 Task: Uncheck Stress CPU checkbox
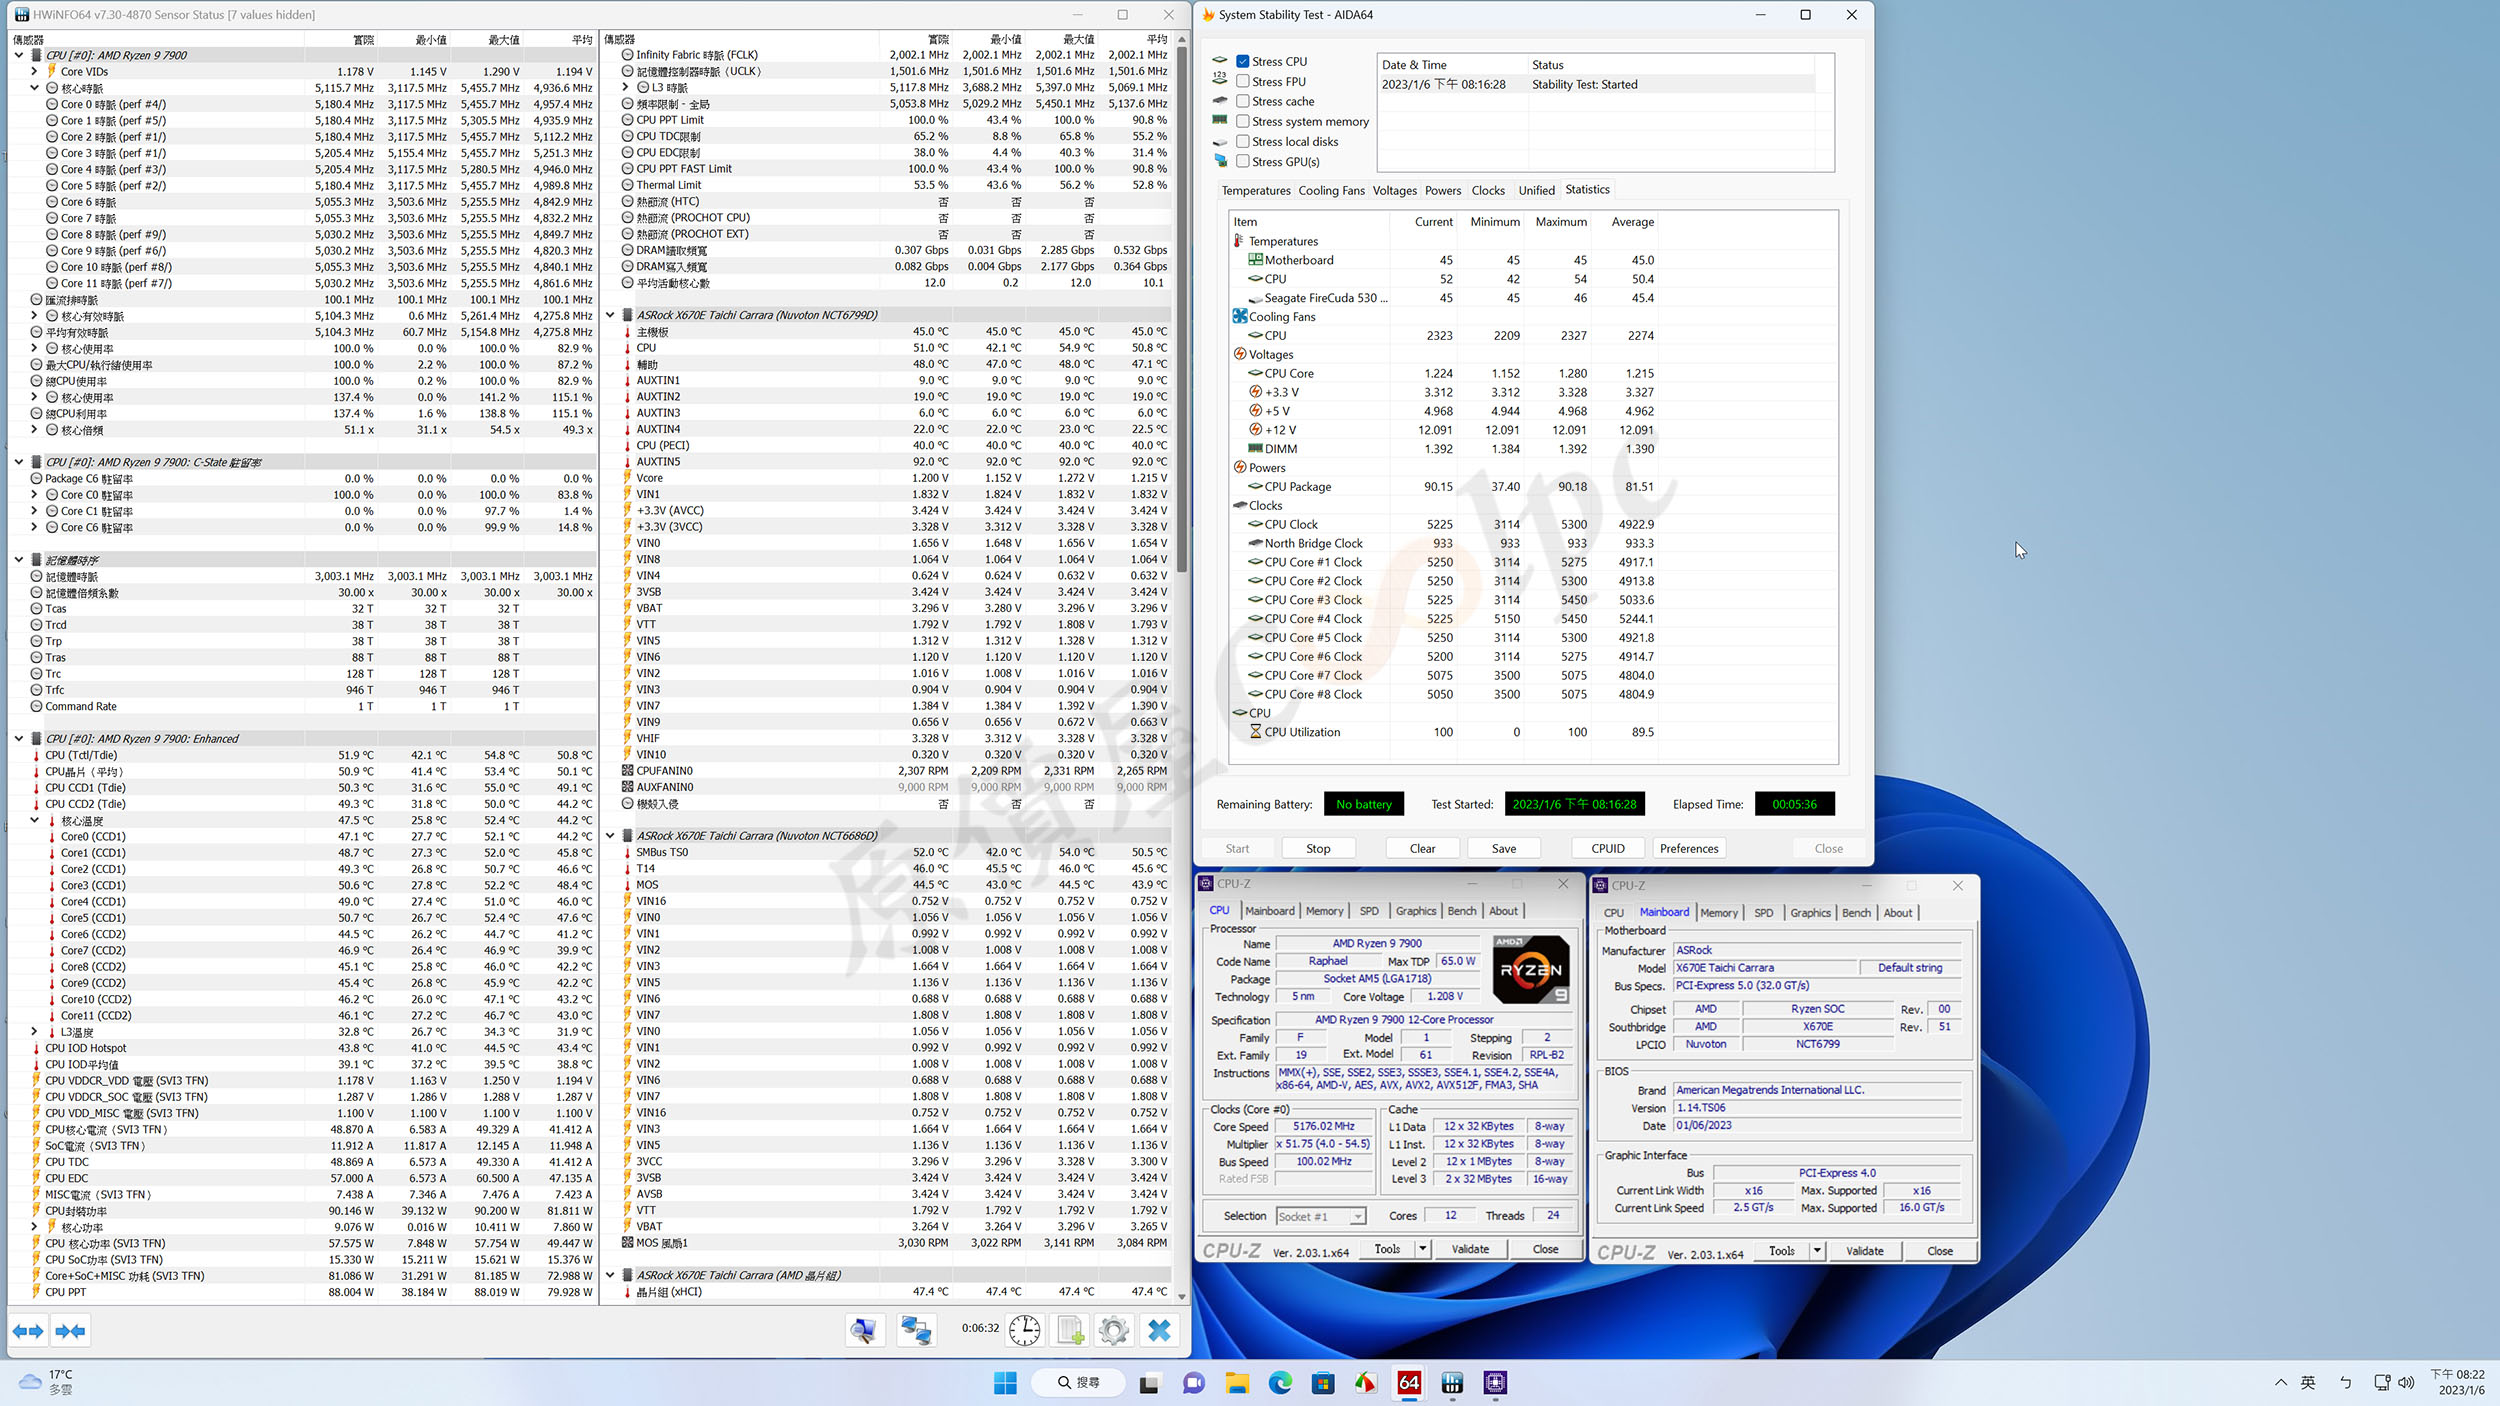tap(1243, 62)
